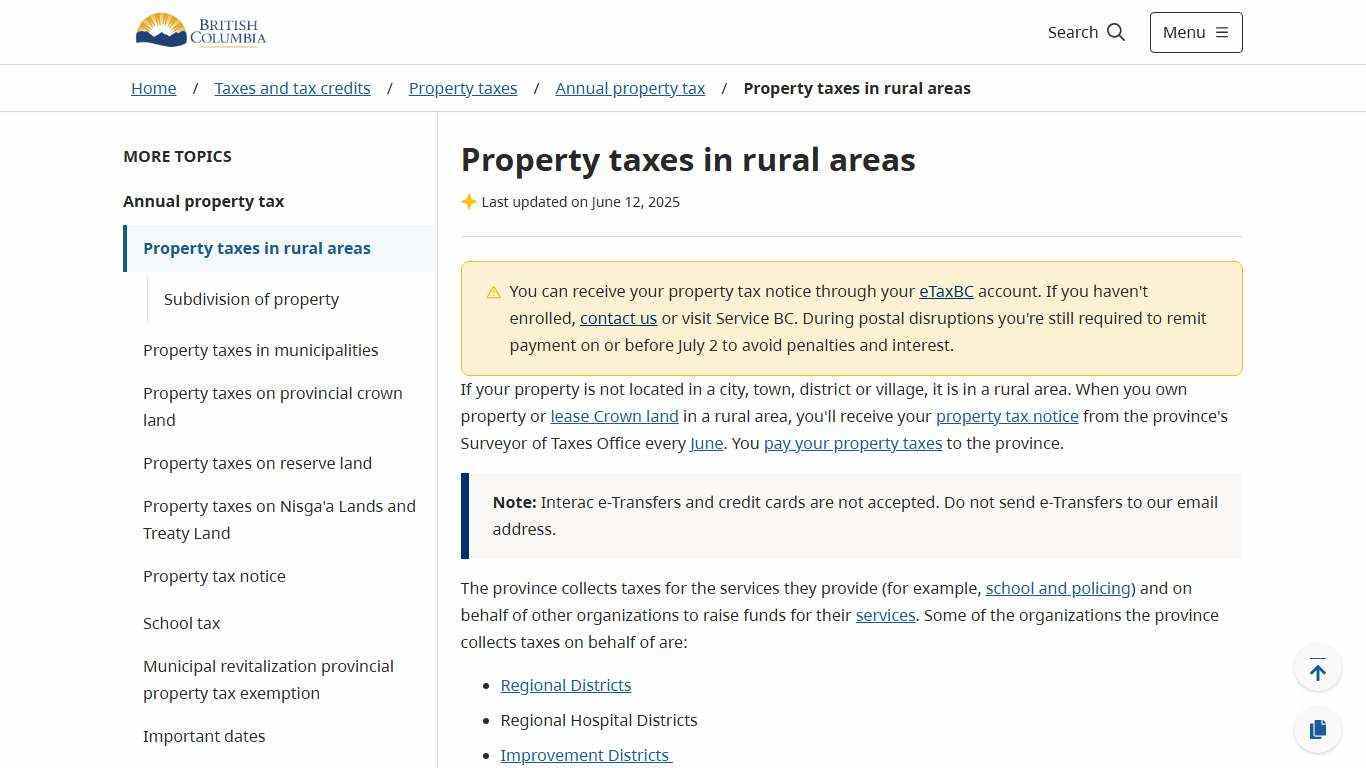This screenshot has height=768, width=1366.
Task: Navigate Home via the breadcrumb link
Action: [153, 88]
